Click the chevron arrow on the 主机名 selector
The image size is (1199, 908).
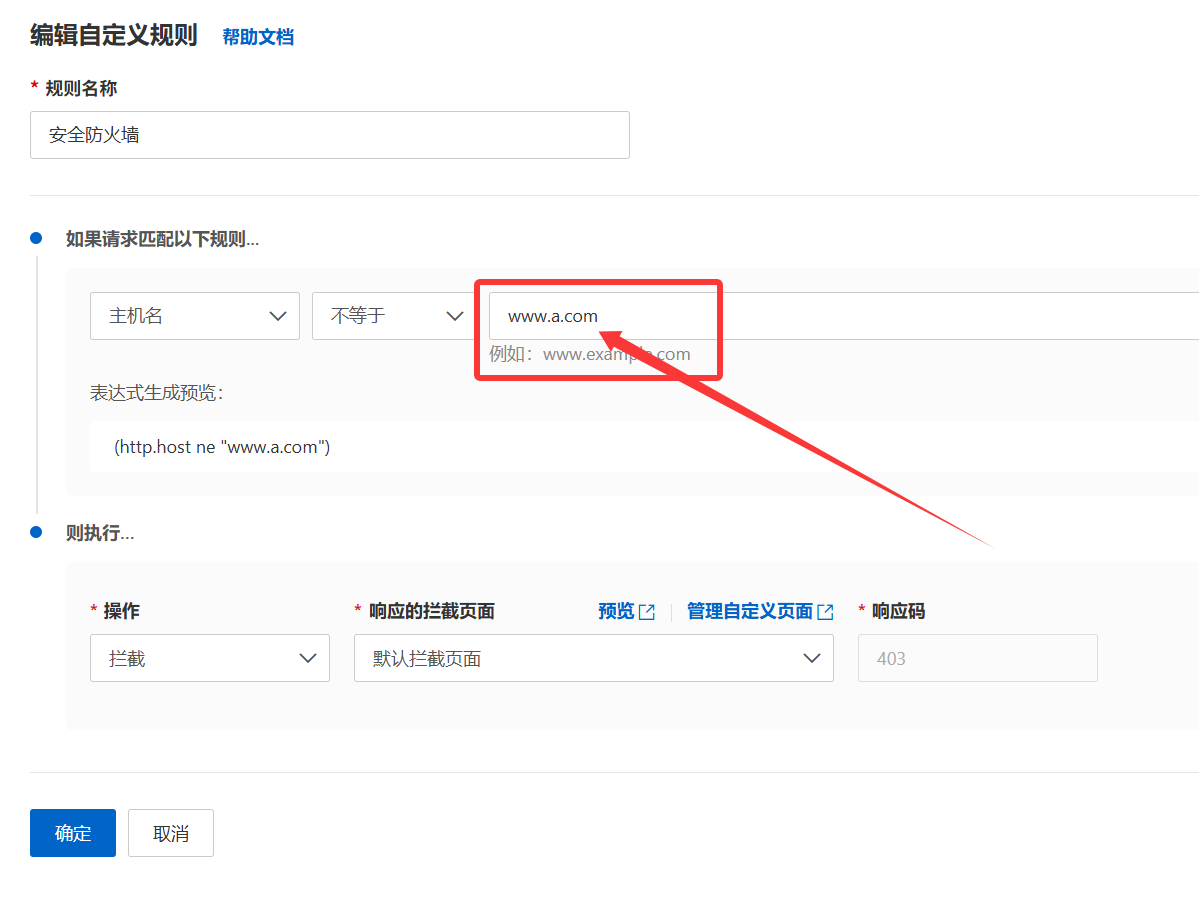[279, 315]
